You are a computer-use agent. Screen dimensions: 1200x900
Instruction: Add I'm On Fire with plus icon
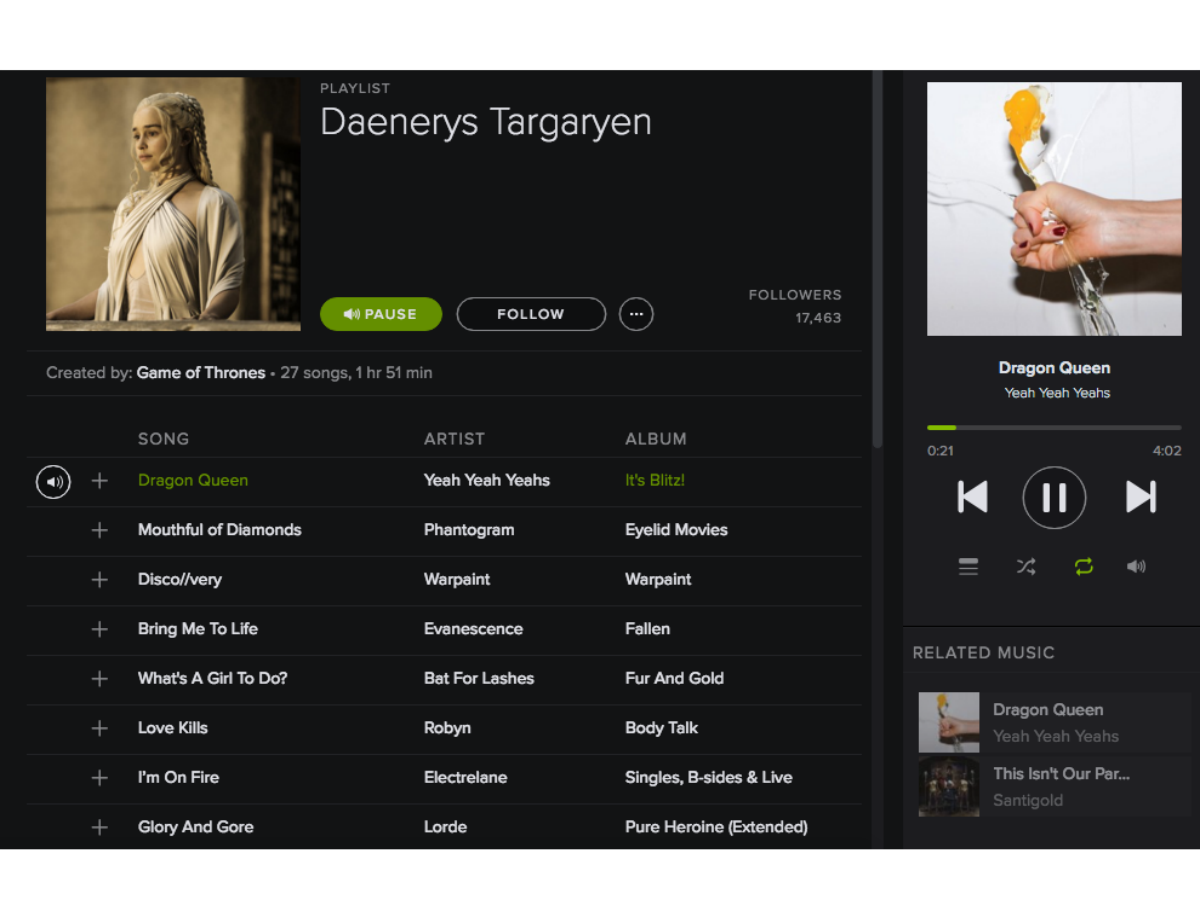click(x=99, y=778)
